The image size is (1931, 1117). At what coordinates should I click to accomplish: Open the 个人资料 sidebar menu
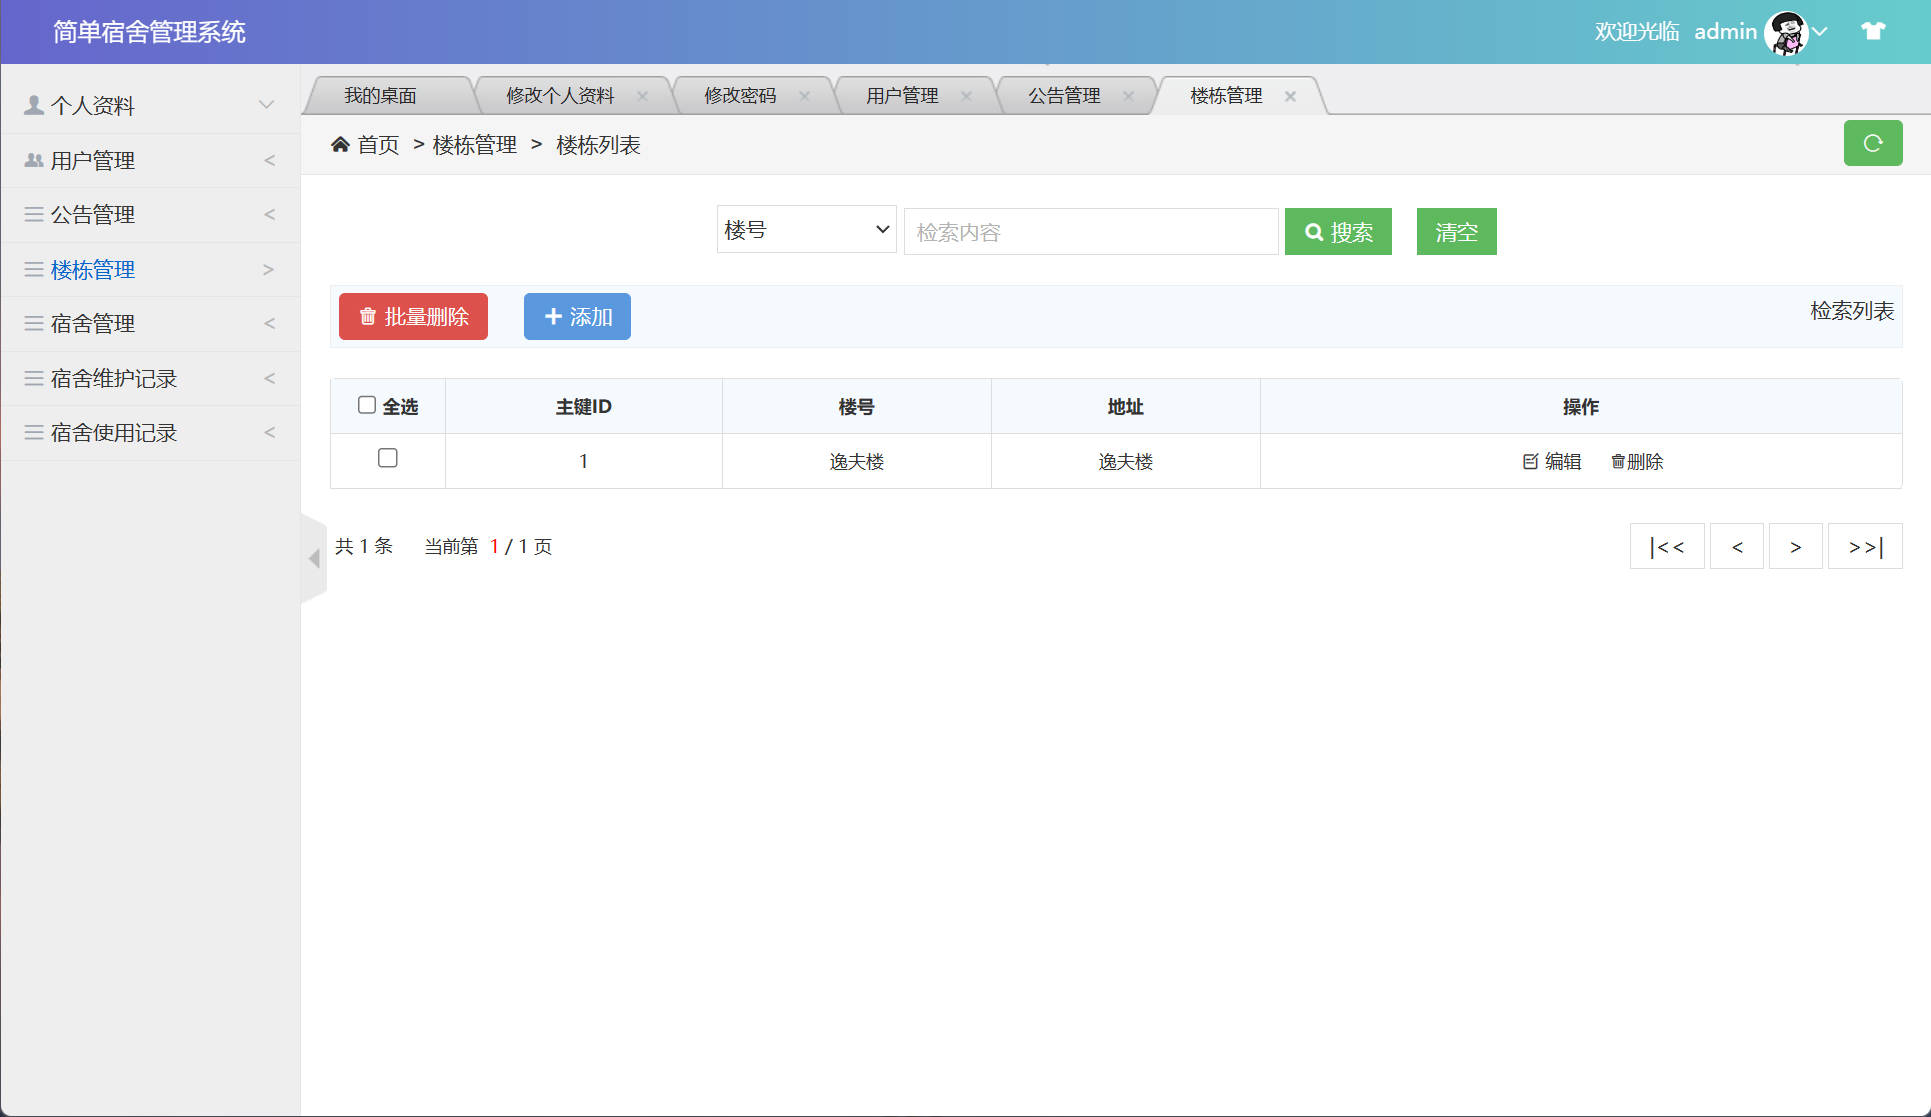tap(92, 105)
